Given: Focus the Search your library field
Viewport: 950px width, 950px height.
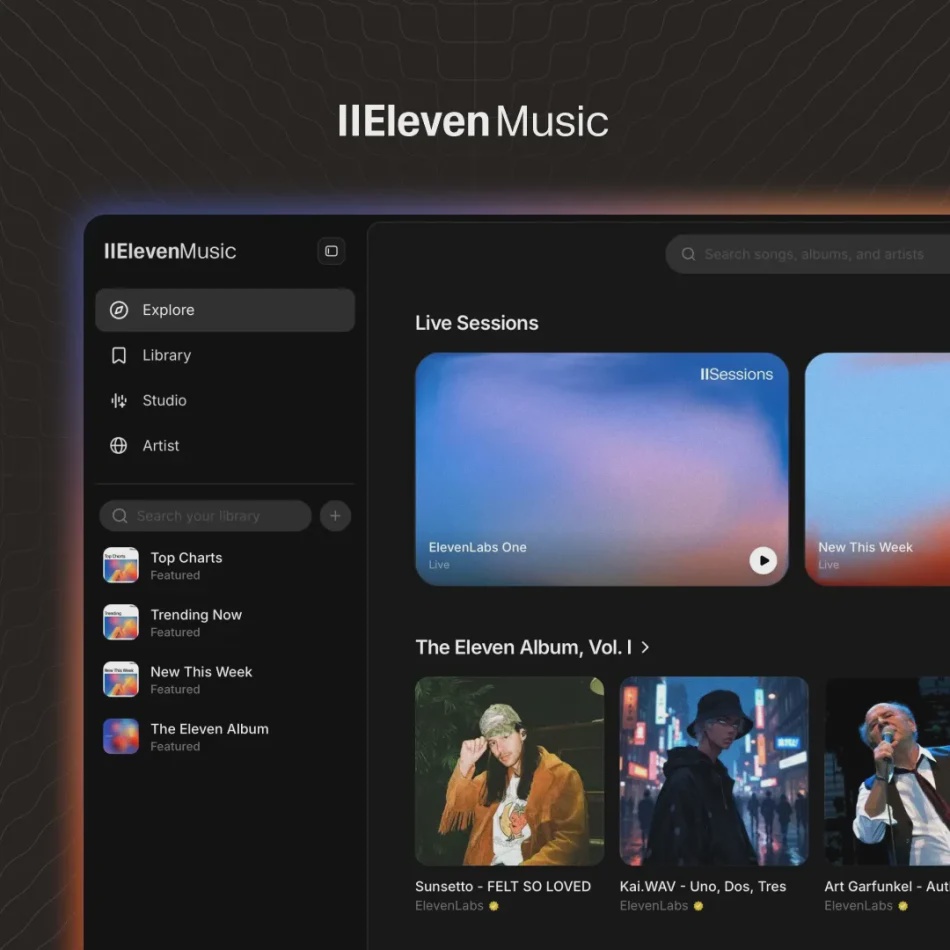Looking at the screenshot, I should pos(205,516).
